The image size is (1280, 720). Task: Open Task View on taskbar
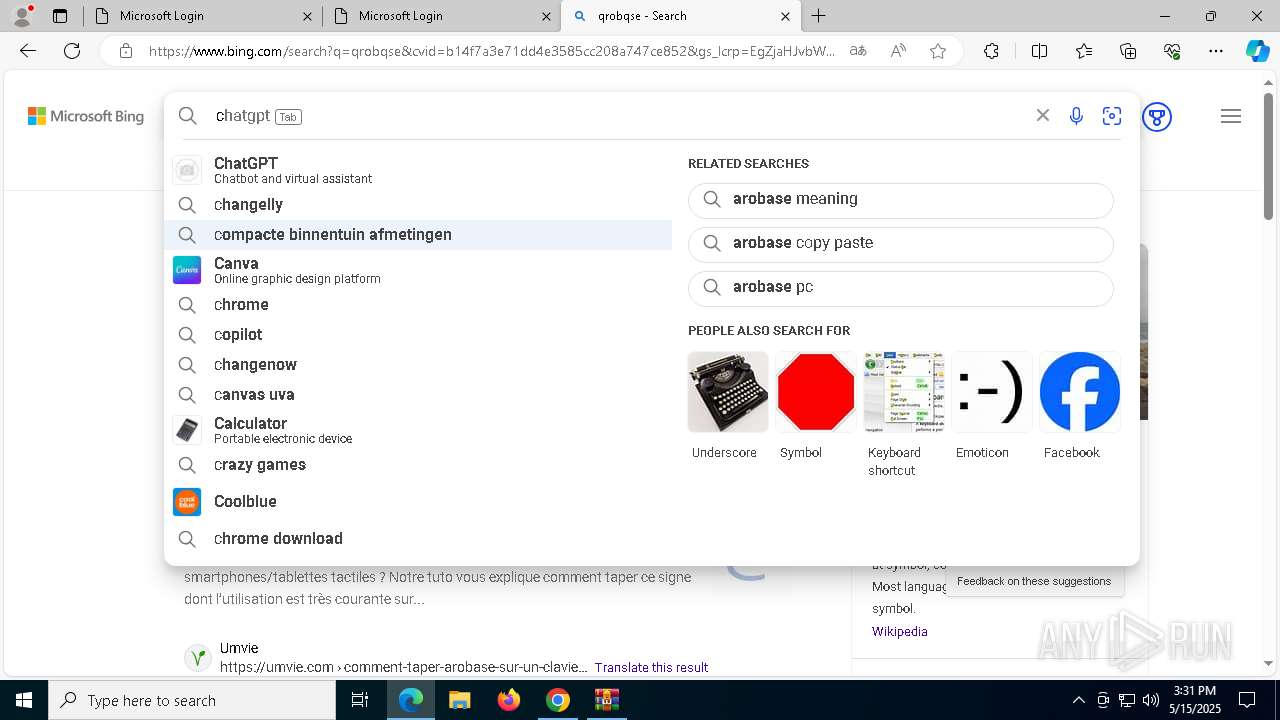tap(360, 700)
